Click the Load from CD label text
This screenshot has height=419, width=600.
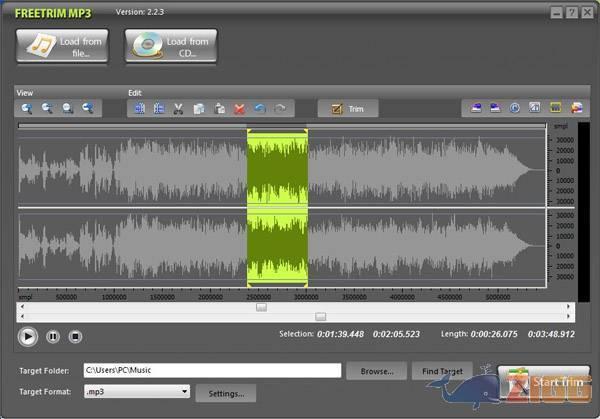click(188, 47)
